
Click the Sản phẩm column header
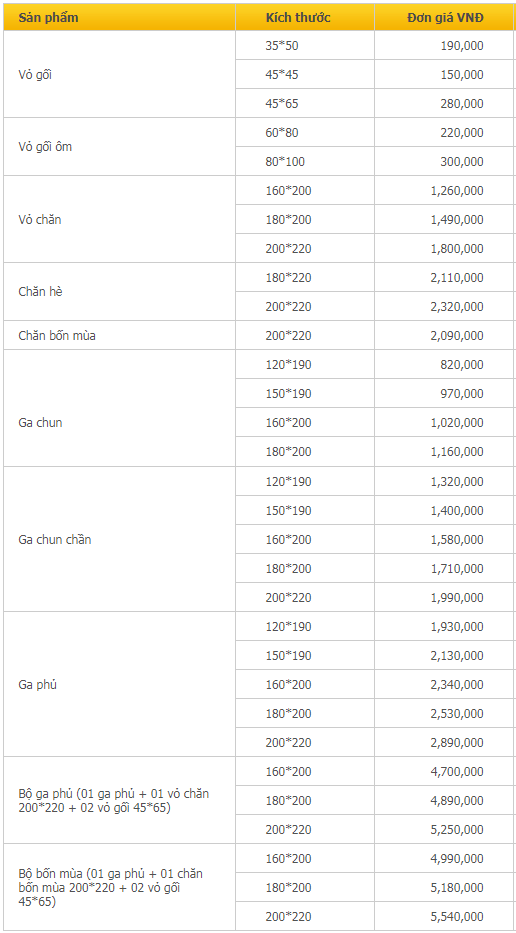click(119, 17)
